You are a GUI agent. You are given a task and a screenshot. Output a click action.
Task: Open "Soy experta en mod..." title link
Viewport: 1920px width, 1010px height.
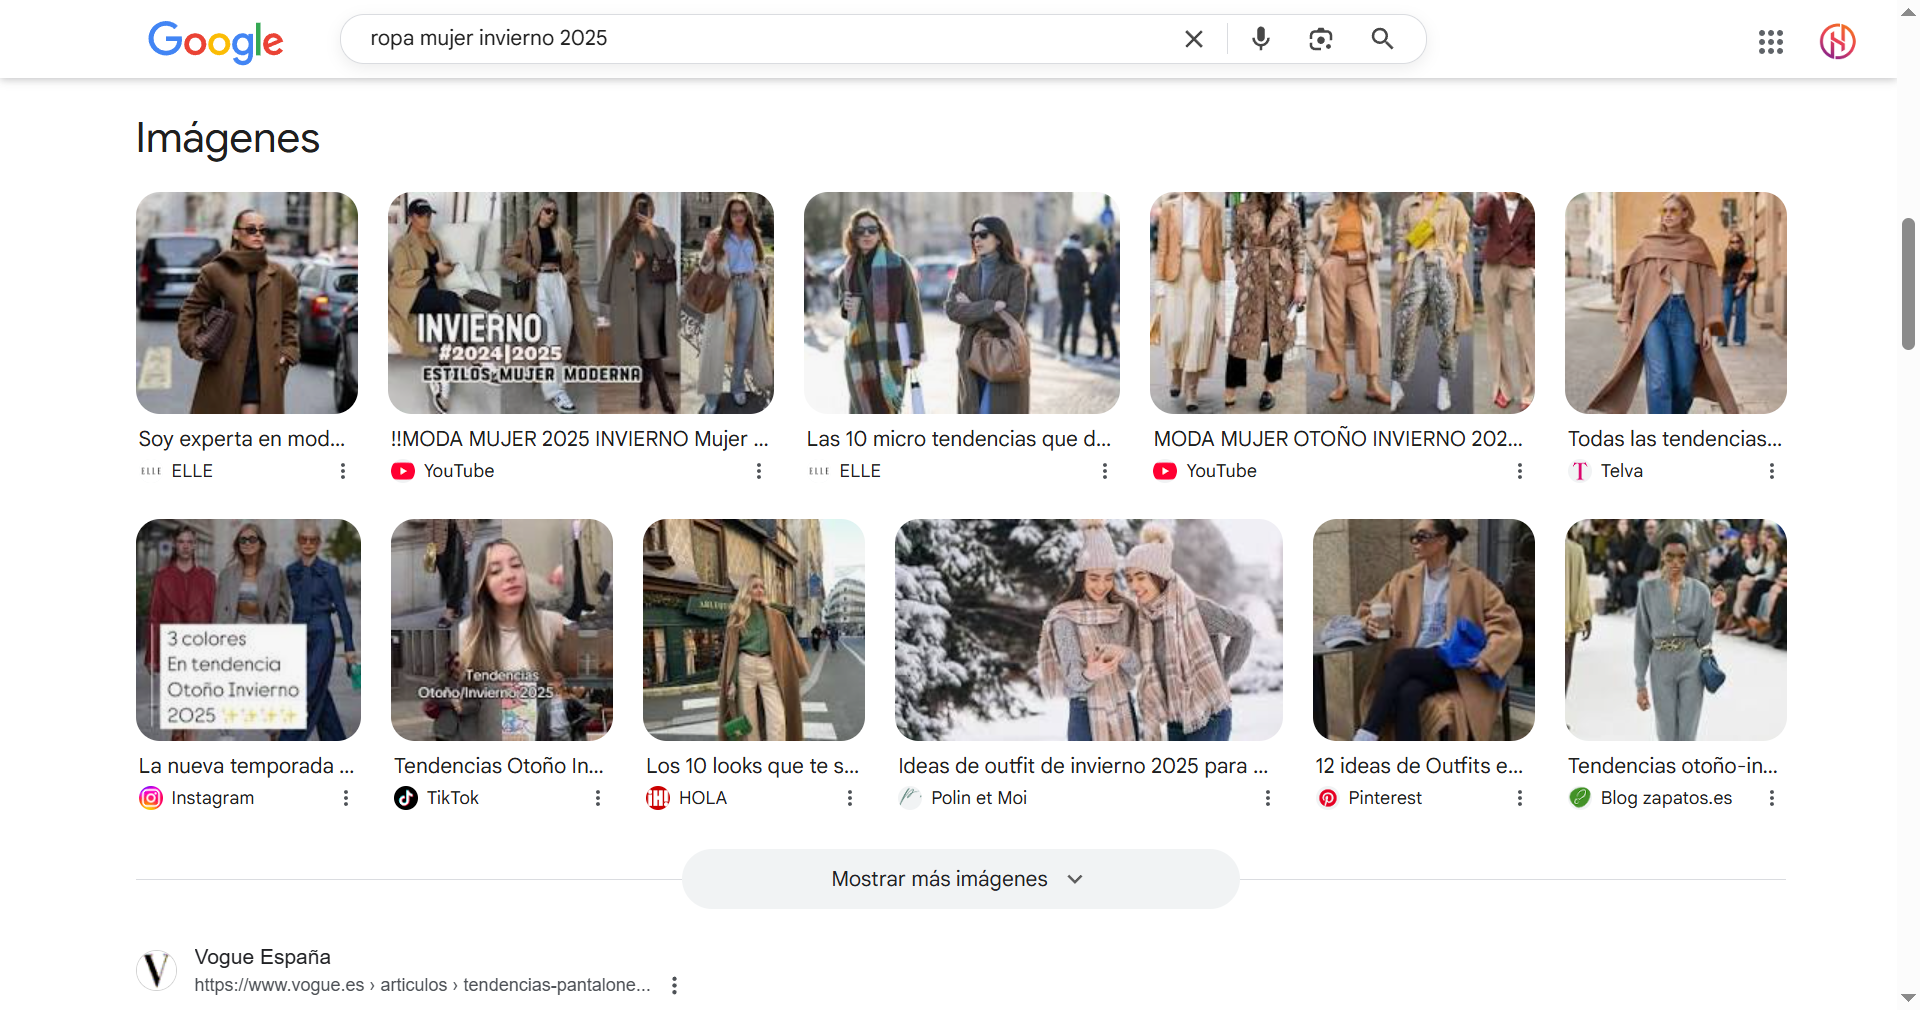[x=242, y=439]
